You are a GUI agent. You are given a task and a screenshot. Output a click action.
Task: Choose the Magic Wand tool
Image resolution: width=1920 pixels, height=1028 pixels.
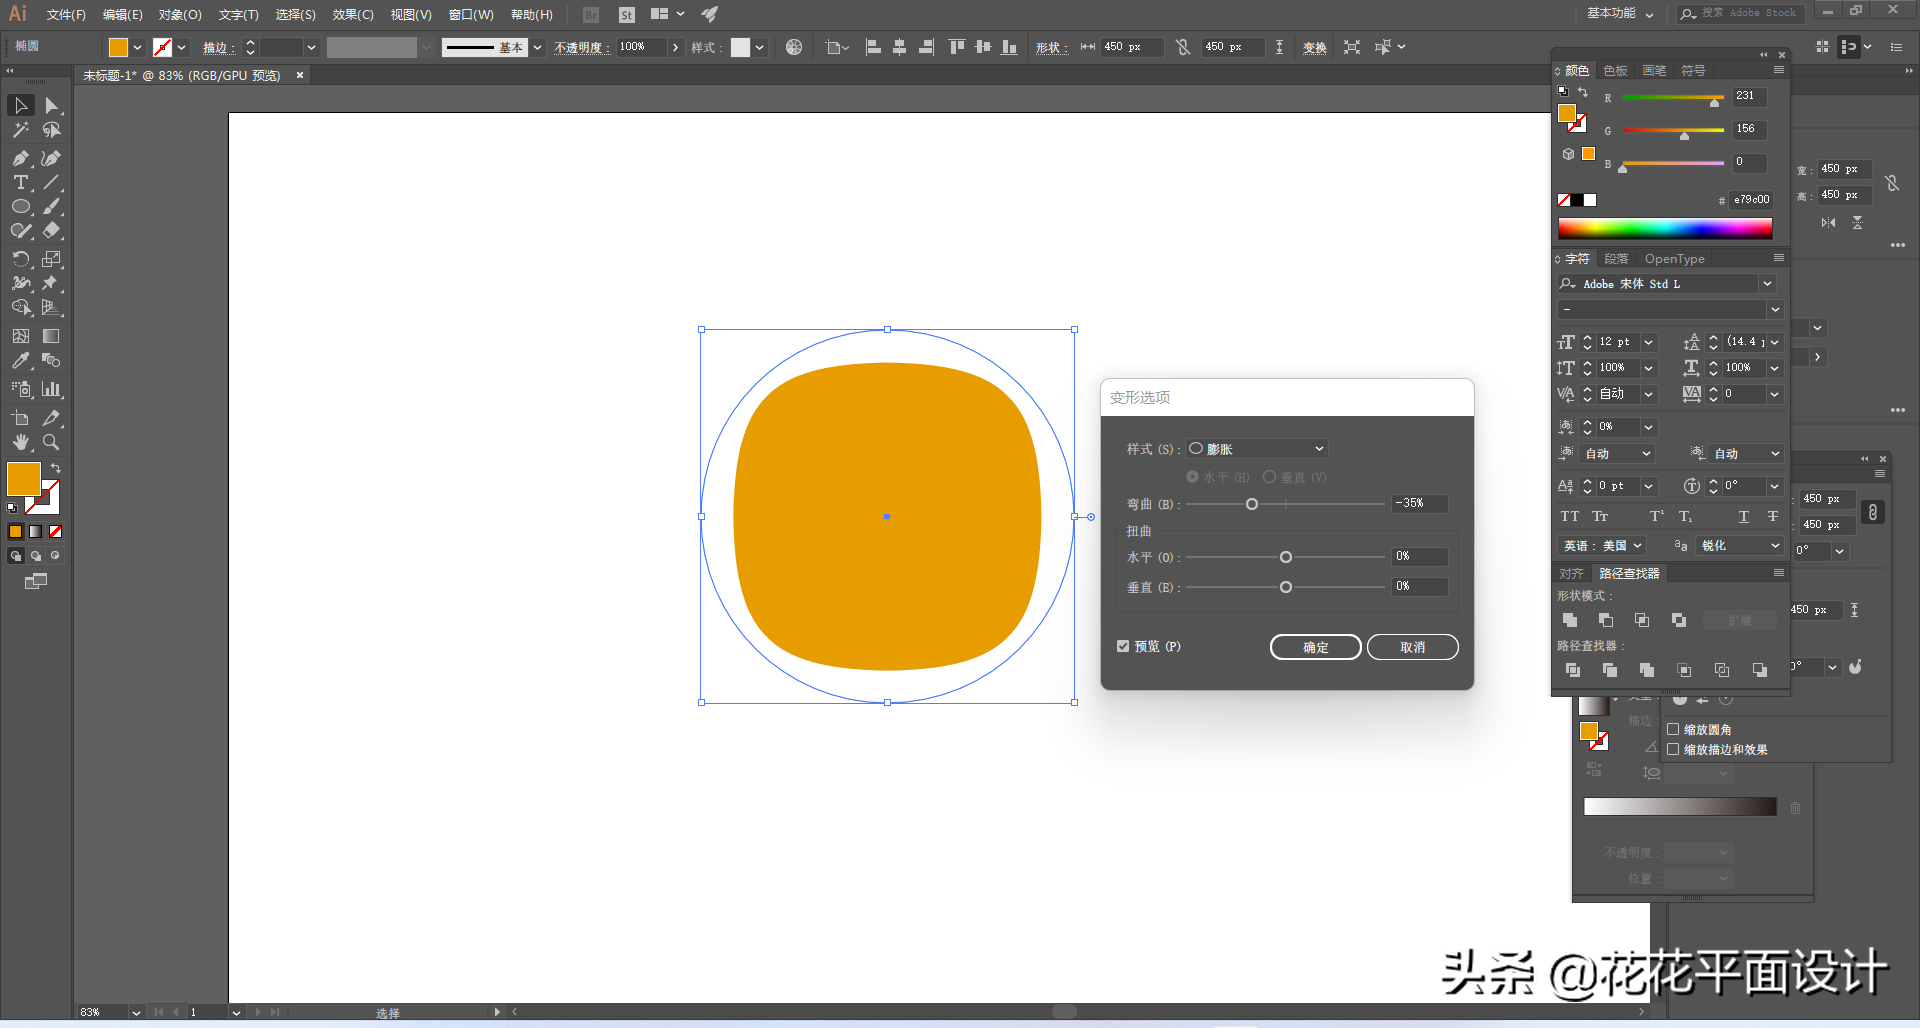(21, 130)
